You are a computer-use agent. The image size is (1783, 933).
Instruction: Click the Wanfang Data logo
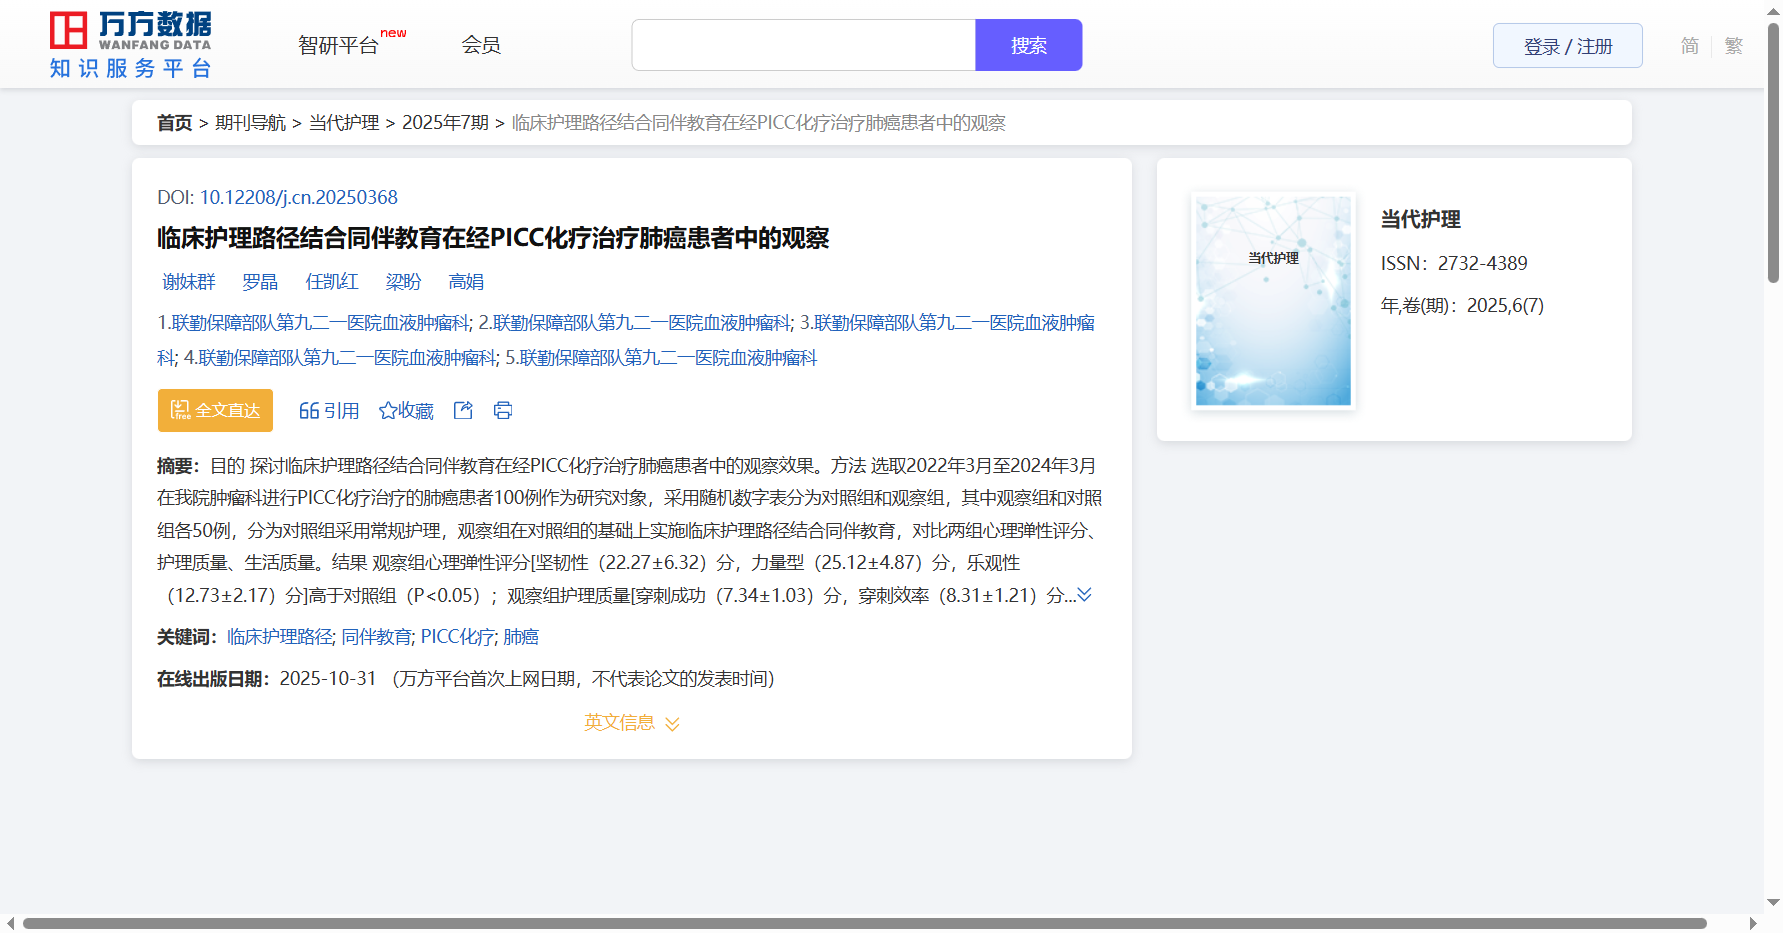click(130, 45)
